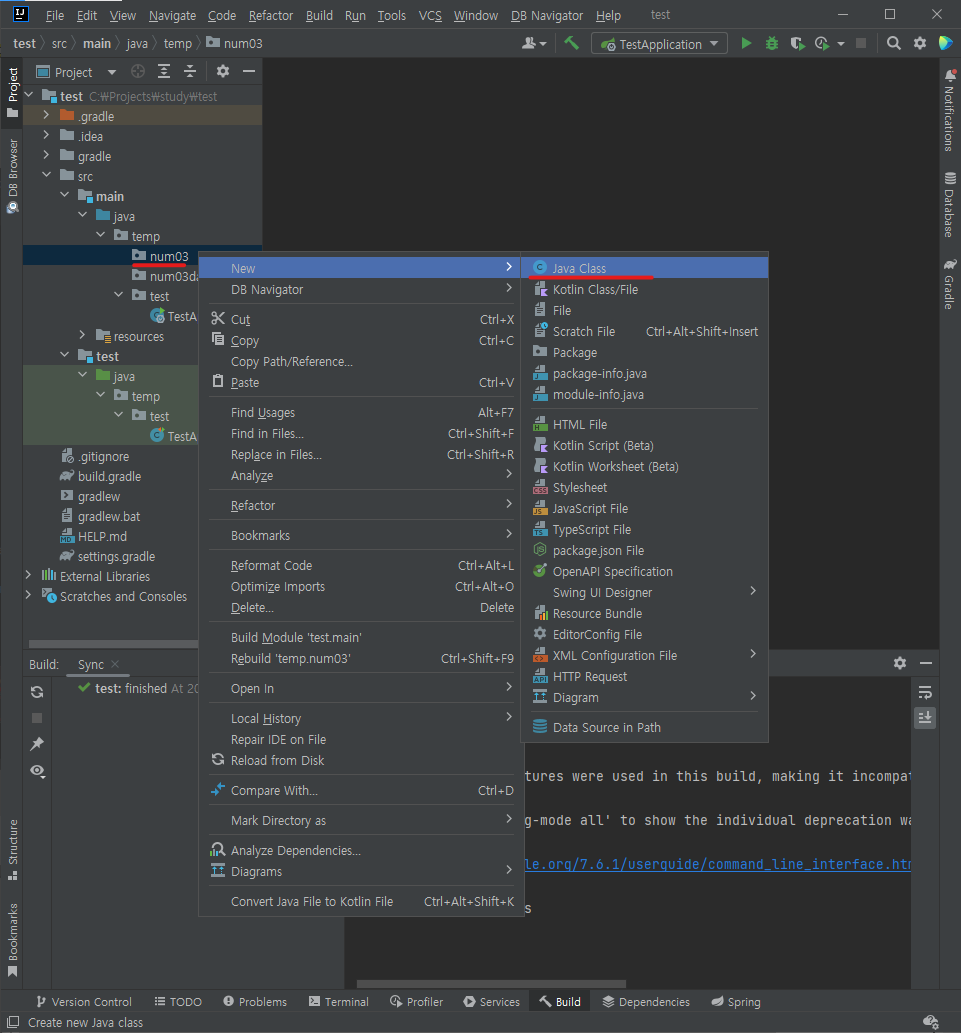Open the Gradle user guide link

[x=718, y=864]
